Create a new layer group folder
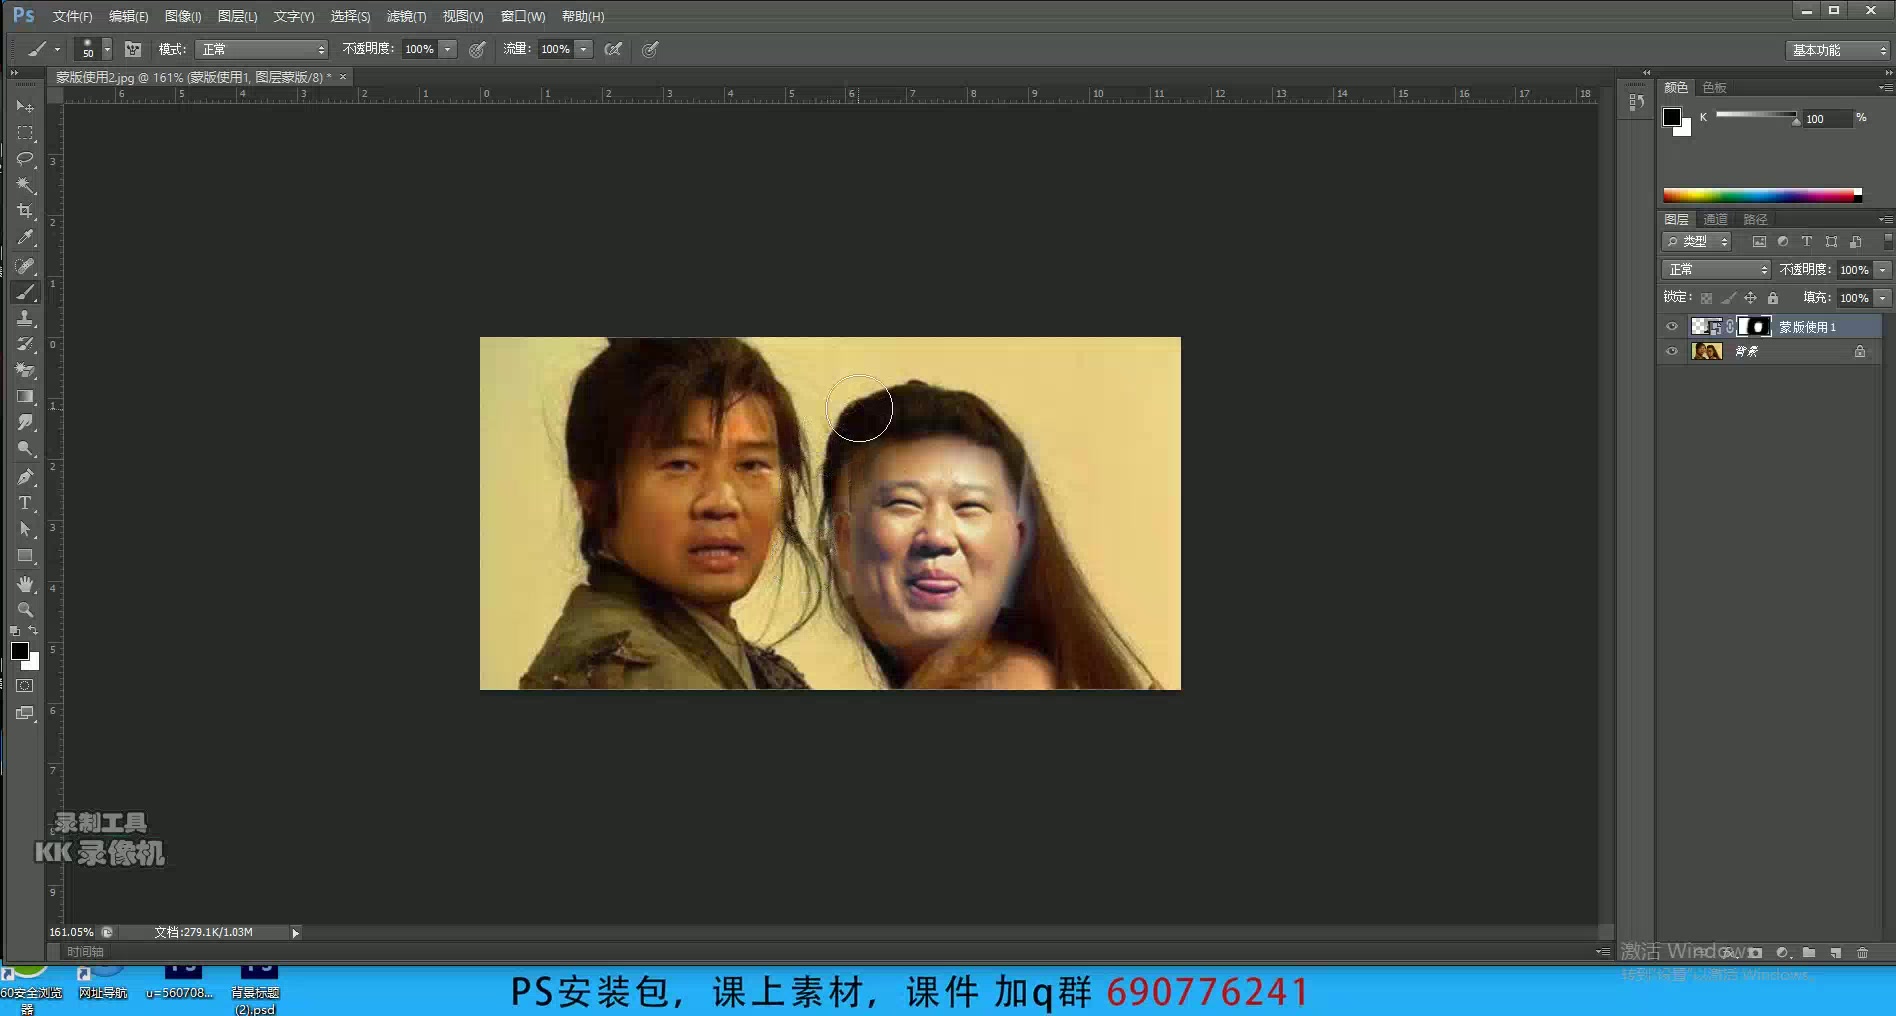This screenshot has height=1016, width=1896. (1809, 953)
